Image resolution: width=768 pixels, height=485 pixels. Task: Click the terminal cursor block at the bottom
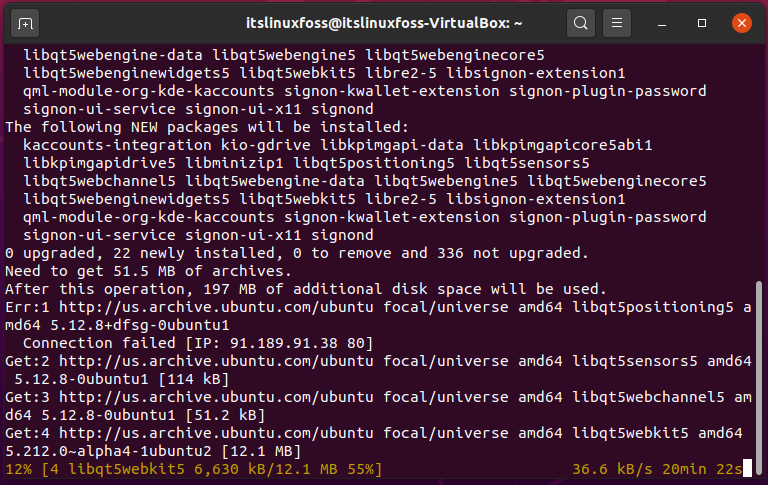coord(747,468)
